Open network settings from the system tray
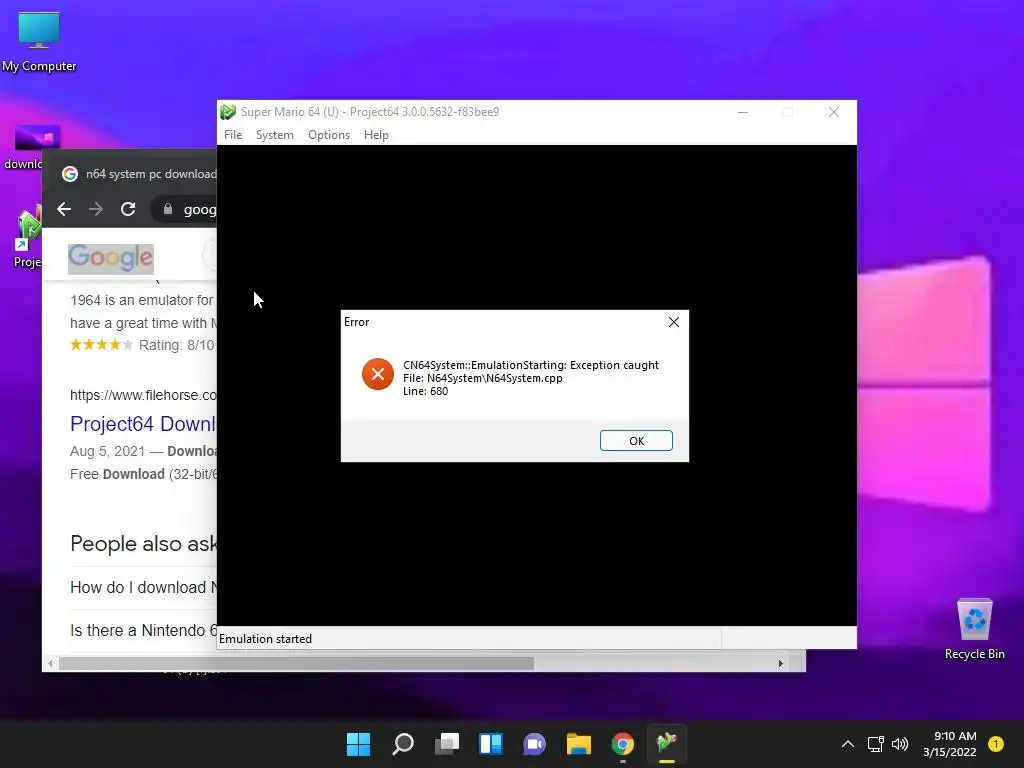 875,744
